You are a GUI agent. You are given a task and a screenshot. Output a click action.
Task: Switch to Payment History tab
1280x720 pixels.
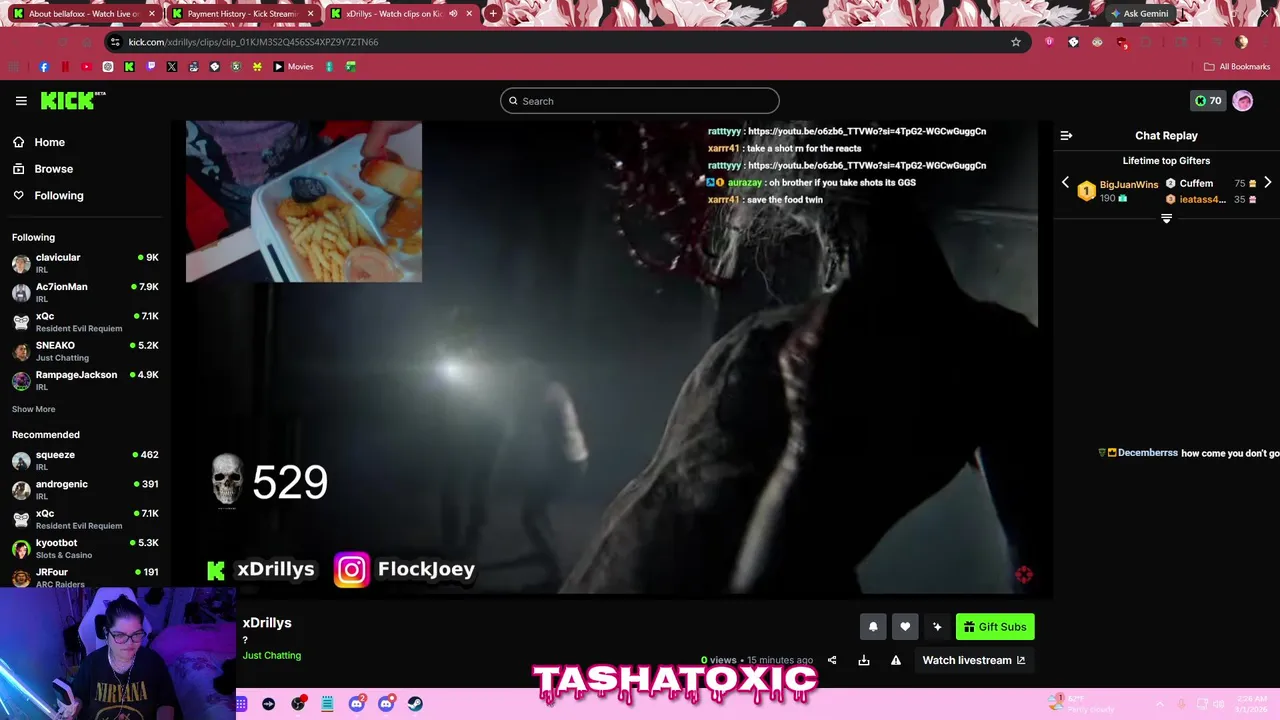(243, 14)
